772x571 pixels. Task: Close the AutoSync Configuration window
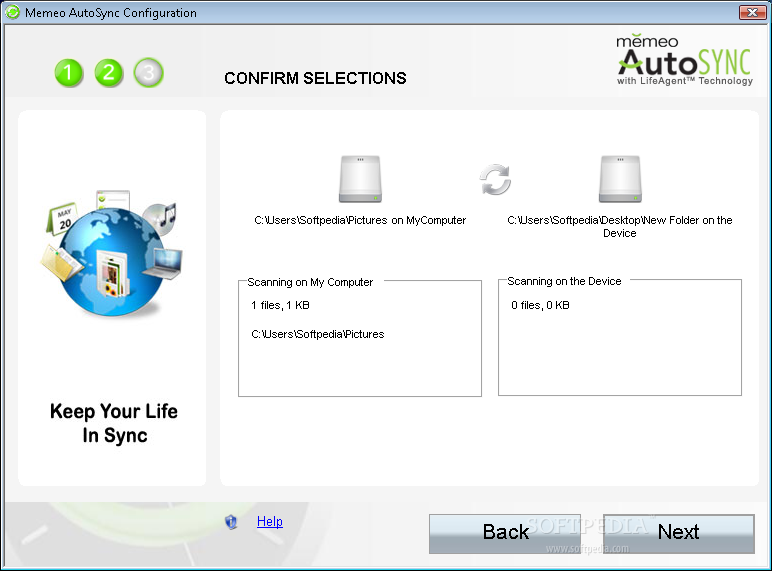point(752,12)
